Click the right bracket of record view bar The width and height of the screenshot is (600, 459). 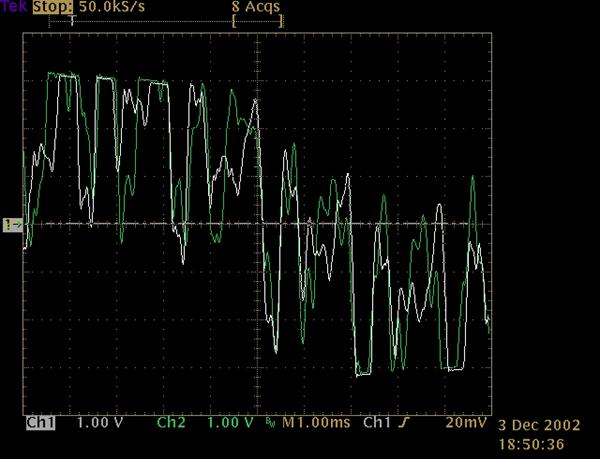tap(283, 20)
